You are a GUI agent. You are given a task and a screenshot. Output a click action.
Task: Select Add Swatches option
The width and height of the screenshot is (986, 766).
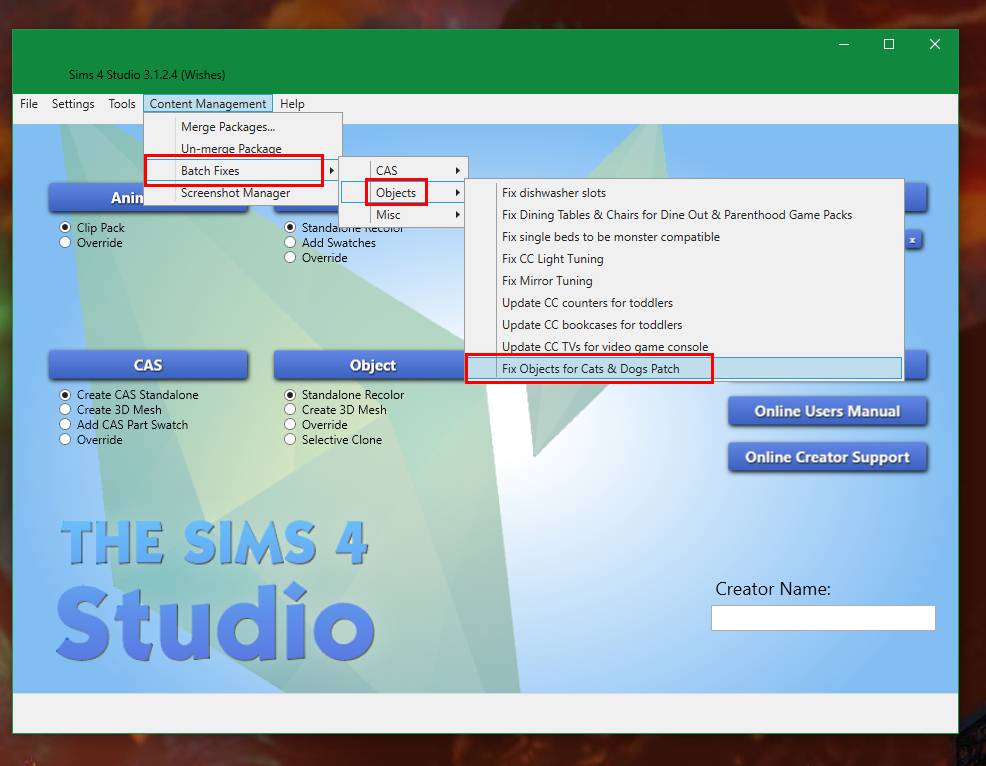[290, 243]
